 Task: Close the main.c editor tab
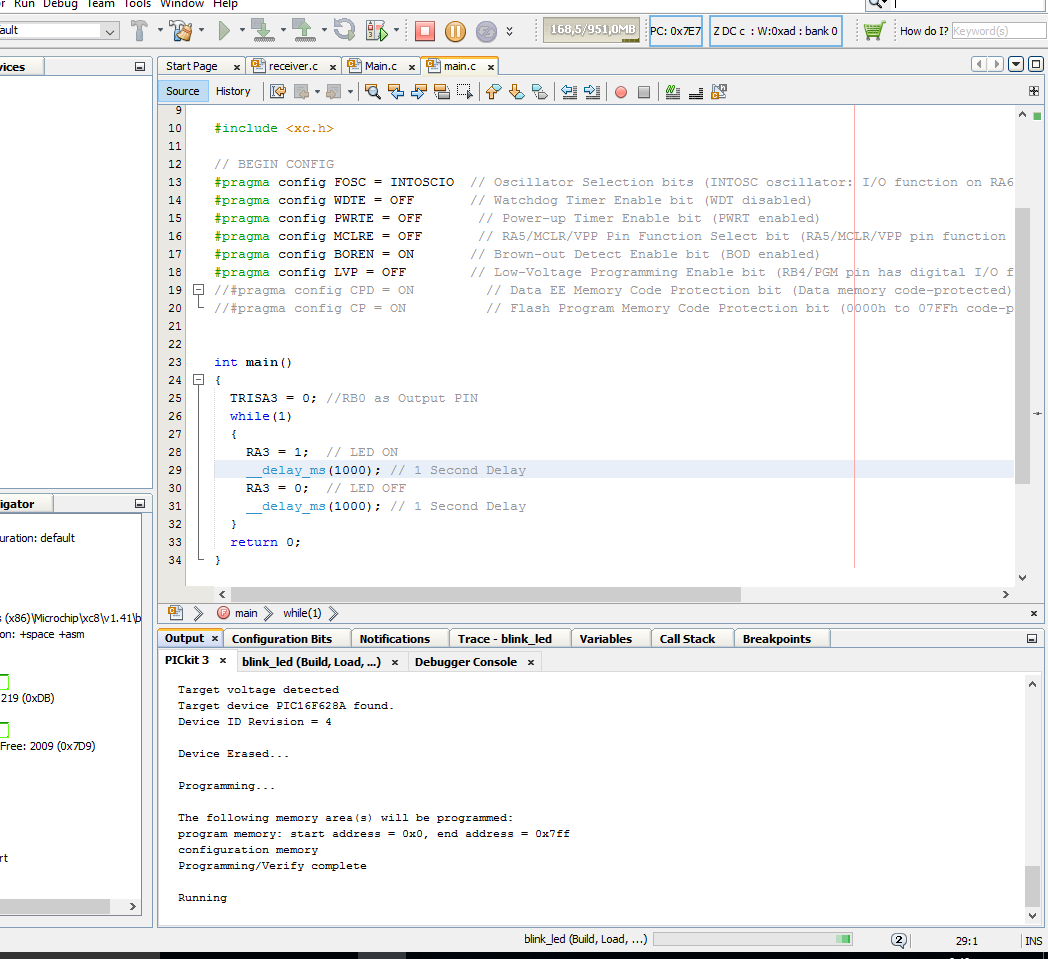click(x=491, y=67)
